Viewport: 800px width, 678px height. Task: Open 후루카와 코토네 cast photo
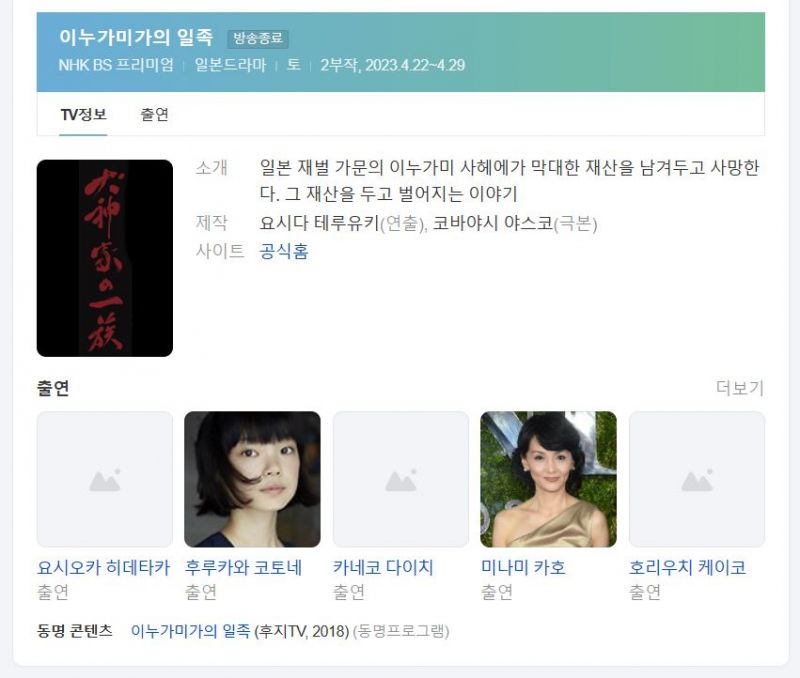click(253, 480)
